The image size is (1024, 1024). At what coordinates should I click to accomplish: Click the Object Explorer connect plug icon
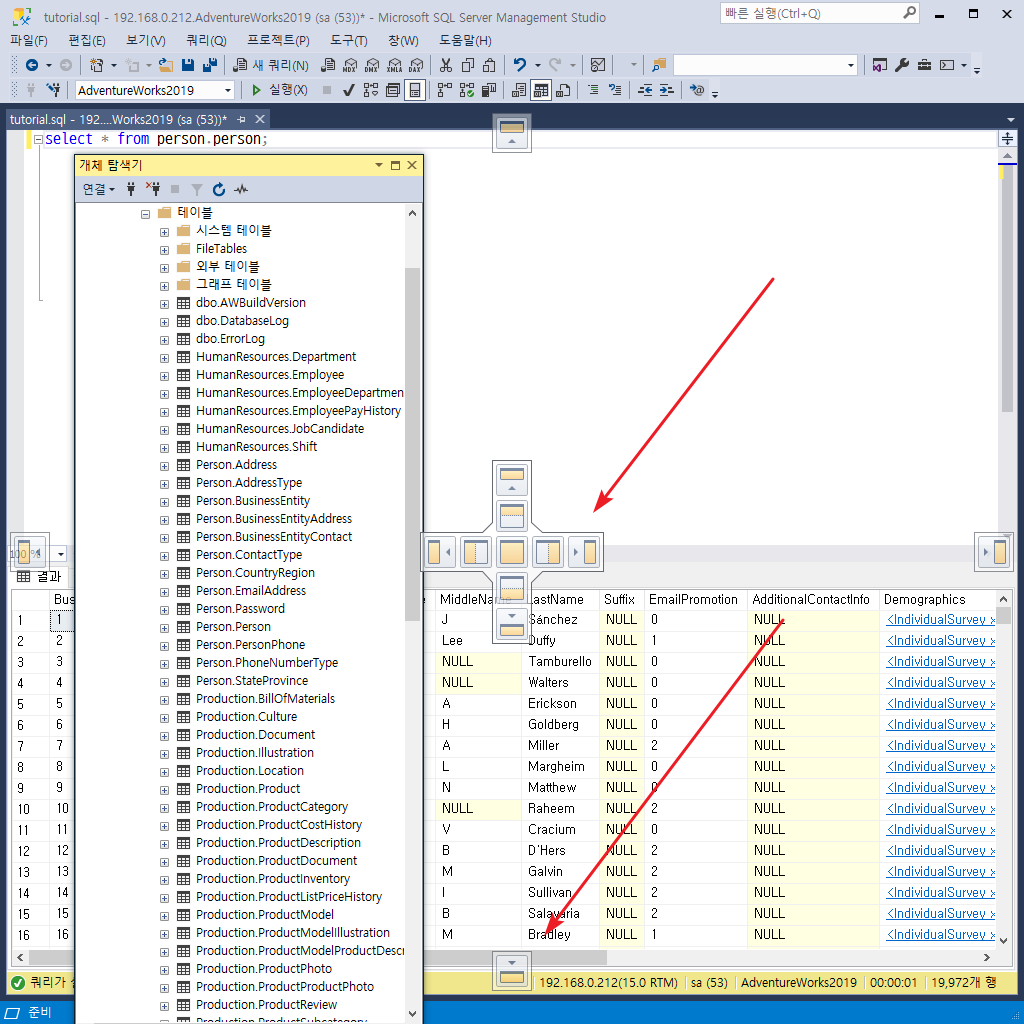[x=131, y=189]
